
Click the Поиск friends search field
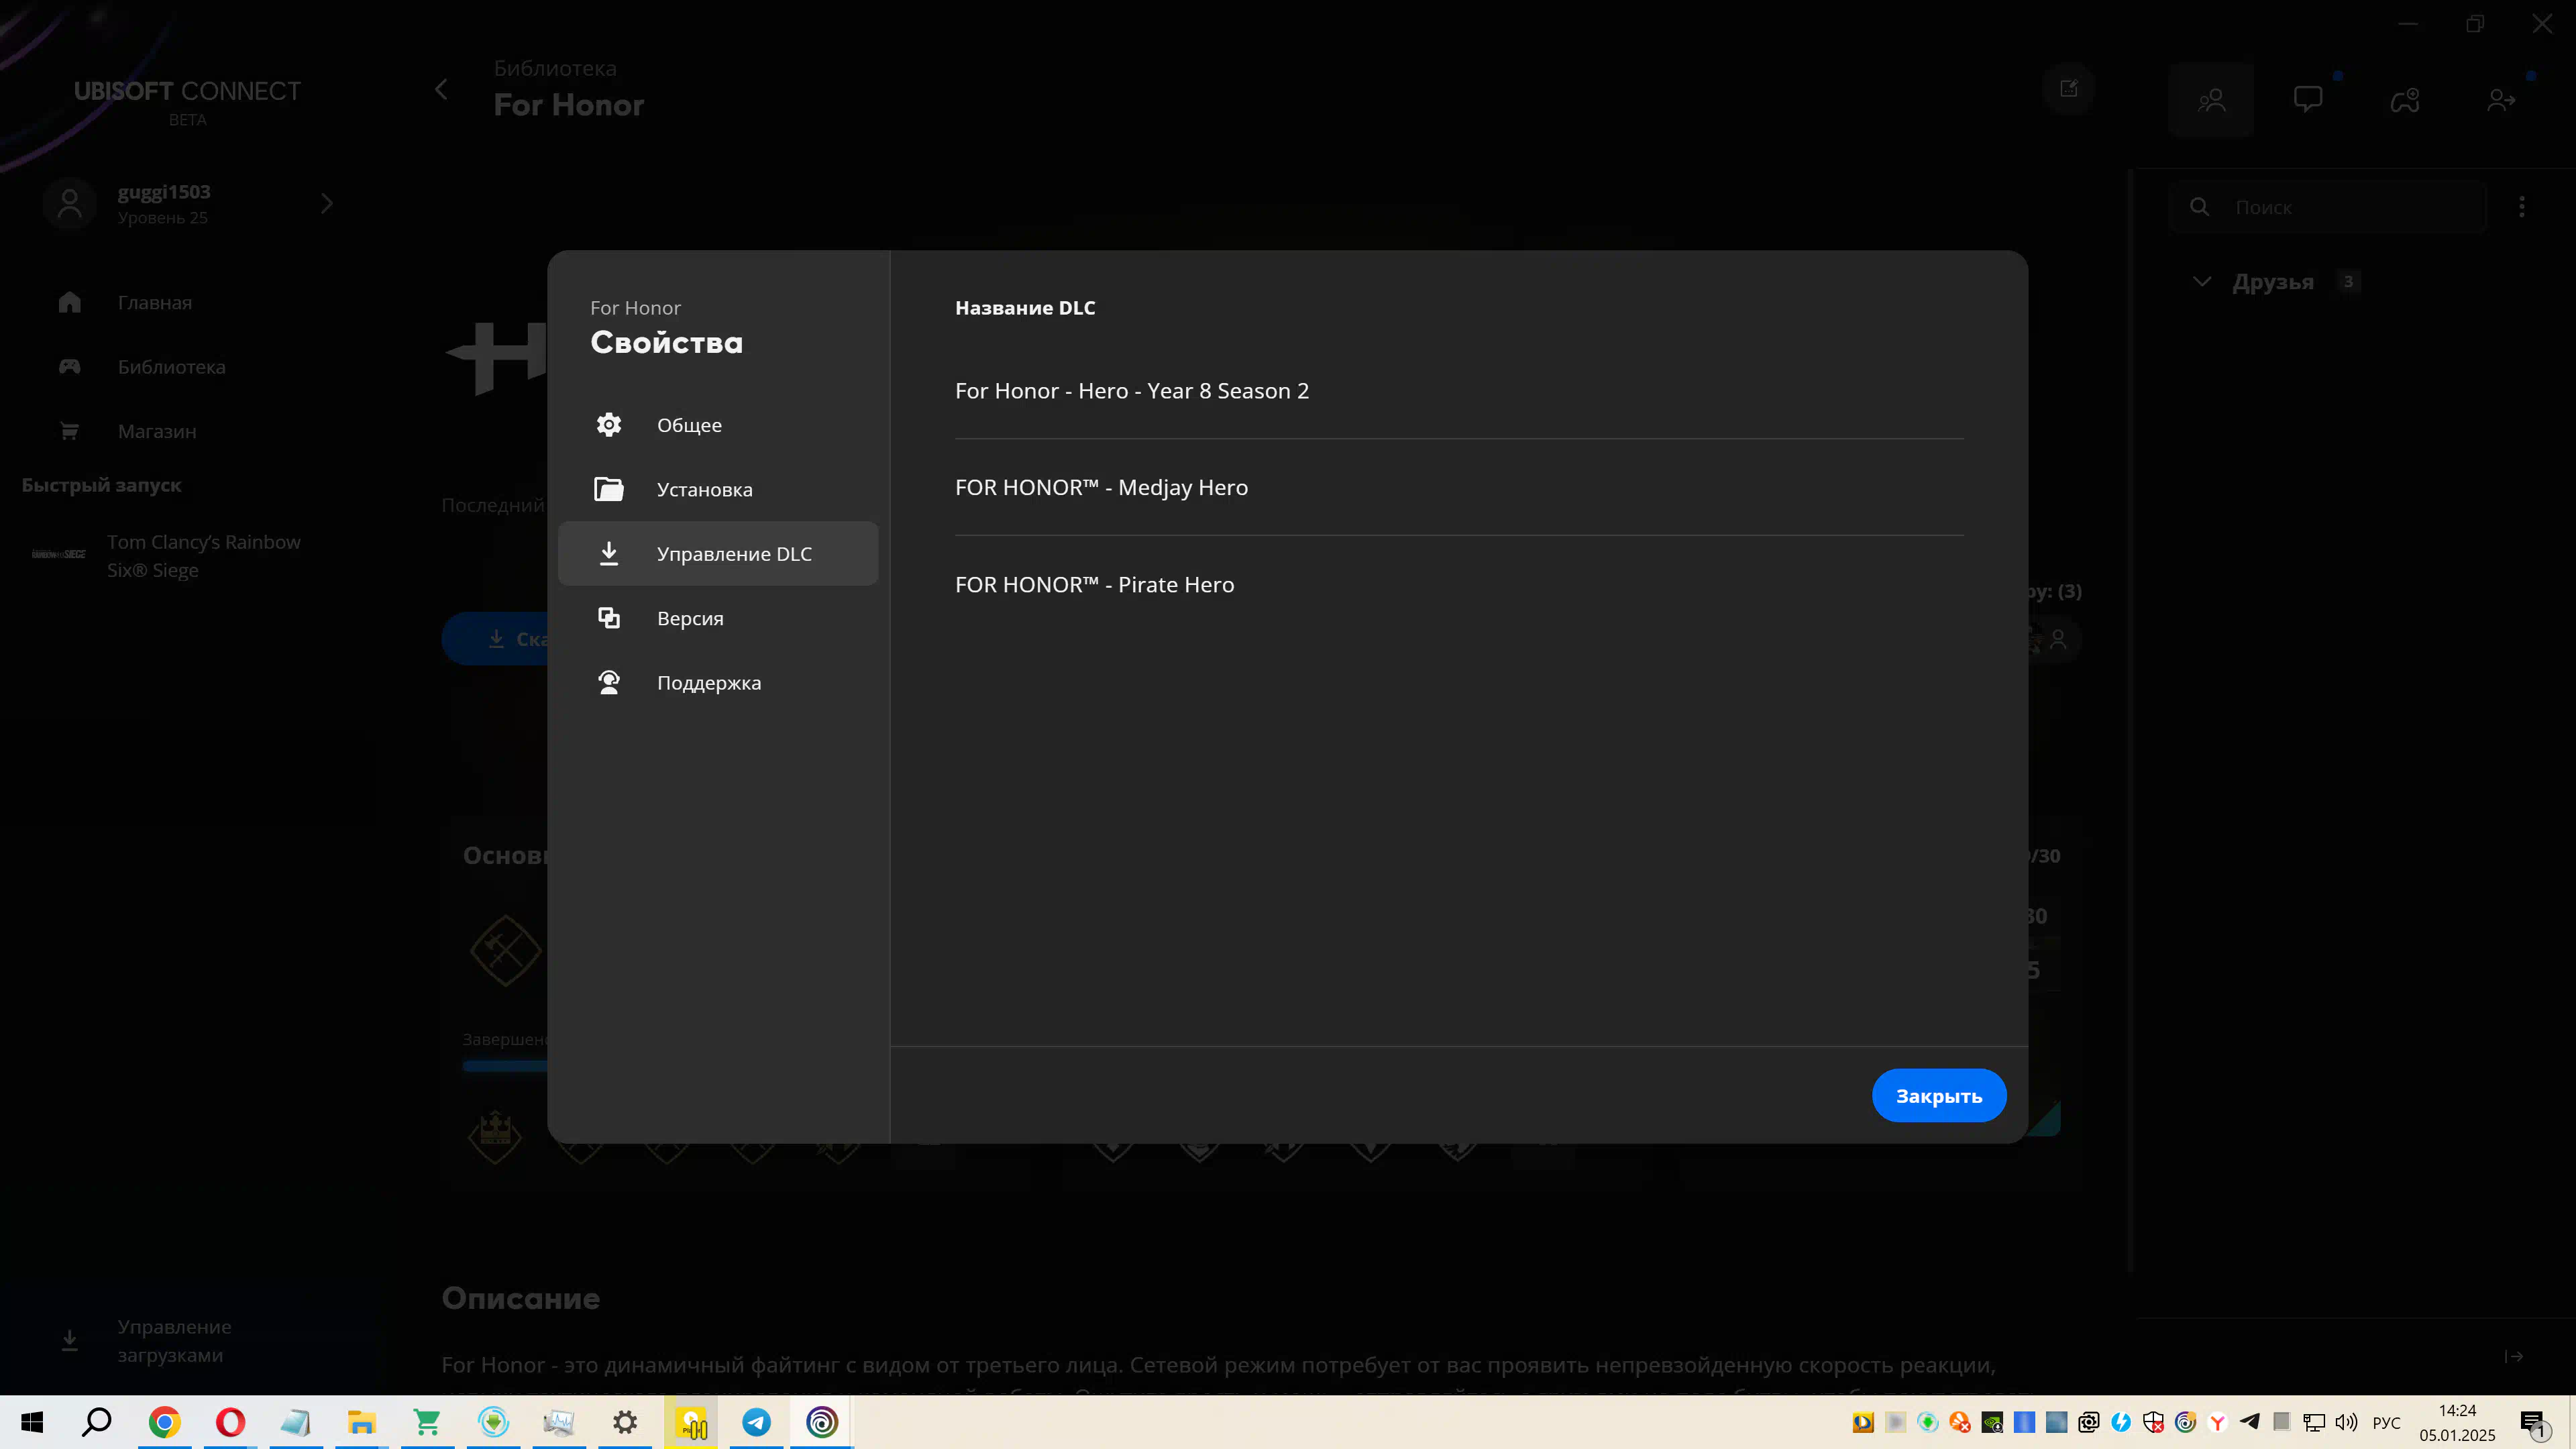[x=2327, y=207]
